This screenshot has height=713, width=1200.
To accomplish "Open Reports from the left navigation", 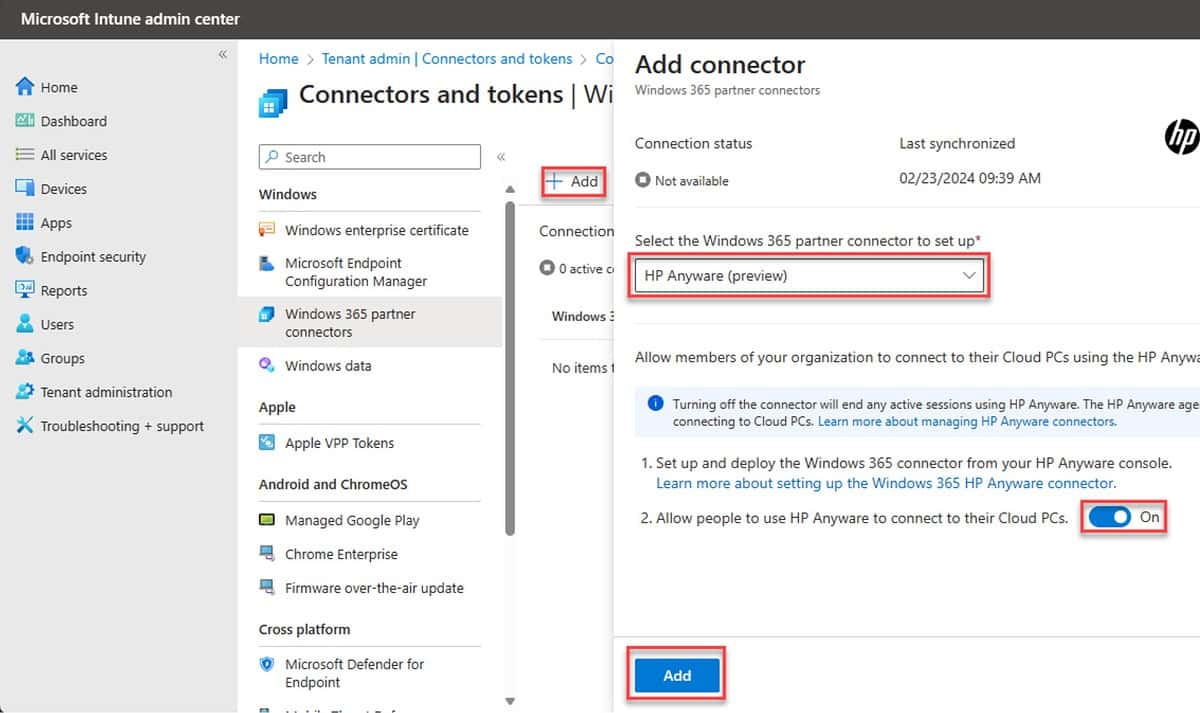I will pyautogui.click(x=25, y=290).
